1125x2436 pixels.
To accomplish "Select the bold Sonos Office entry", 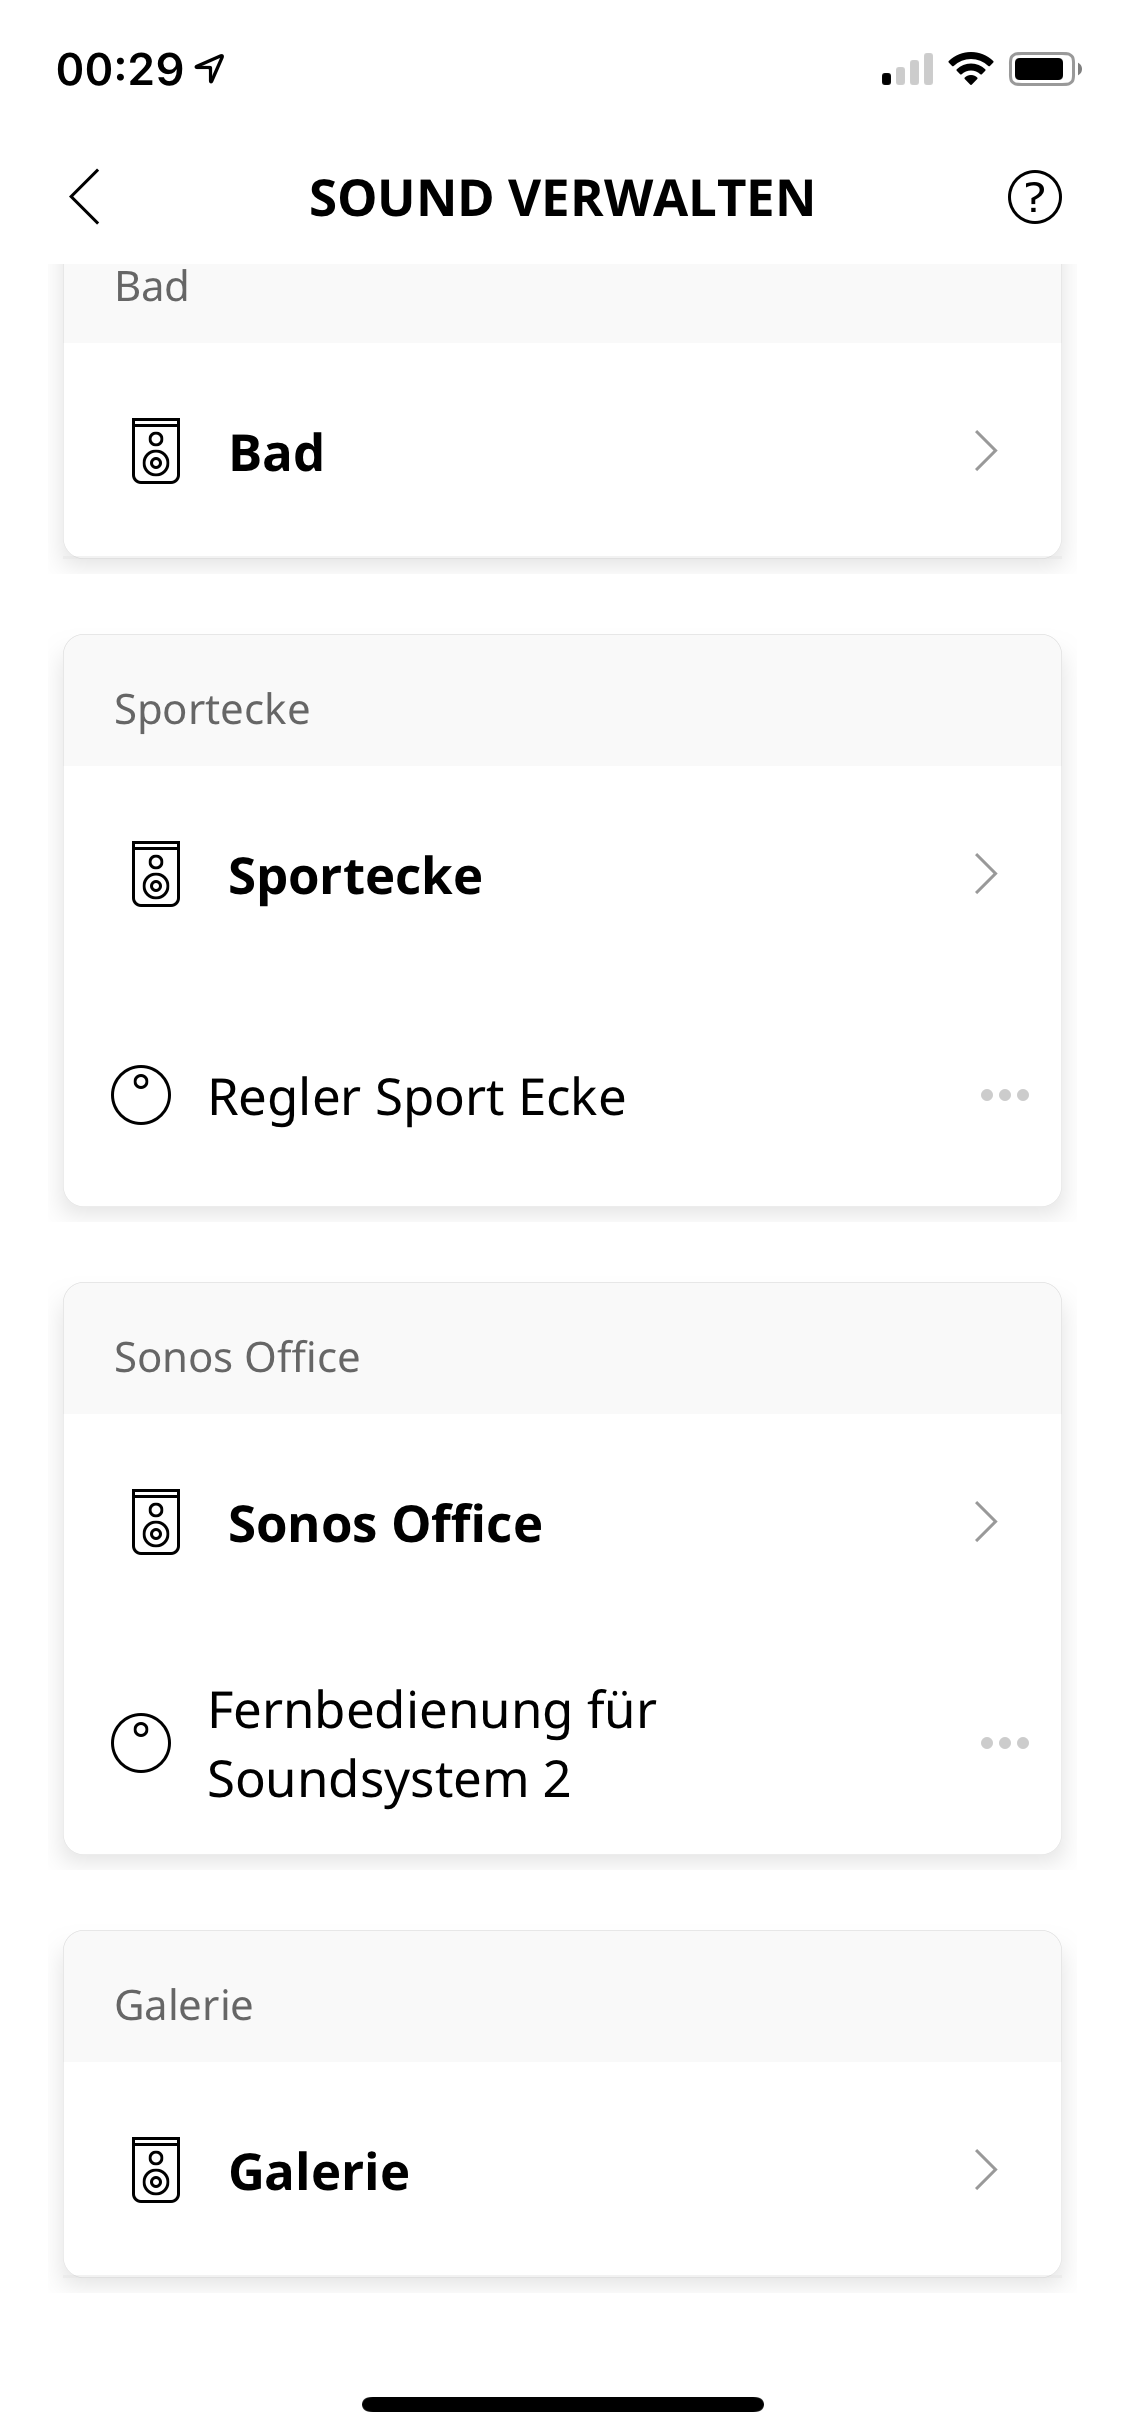I will [x=385, y=1524].
